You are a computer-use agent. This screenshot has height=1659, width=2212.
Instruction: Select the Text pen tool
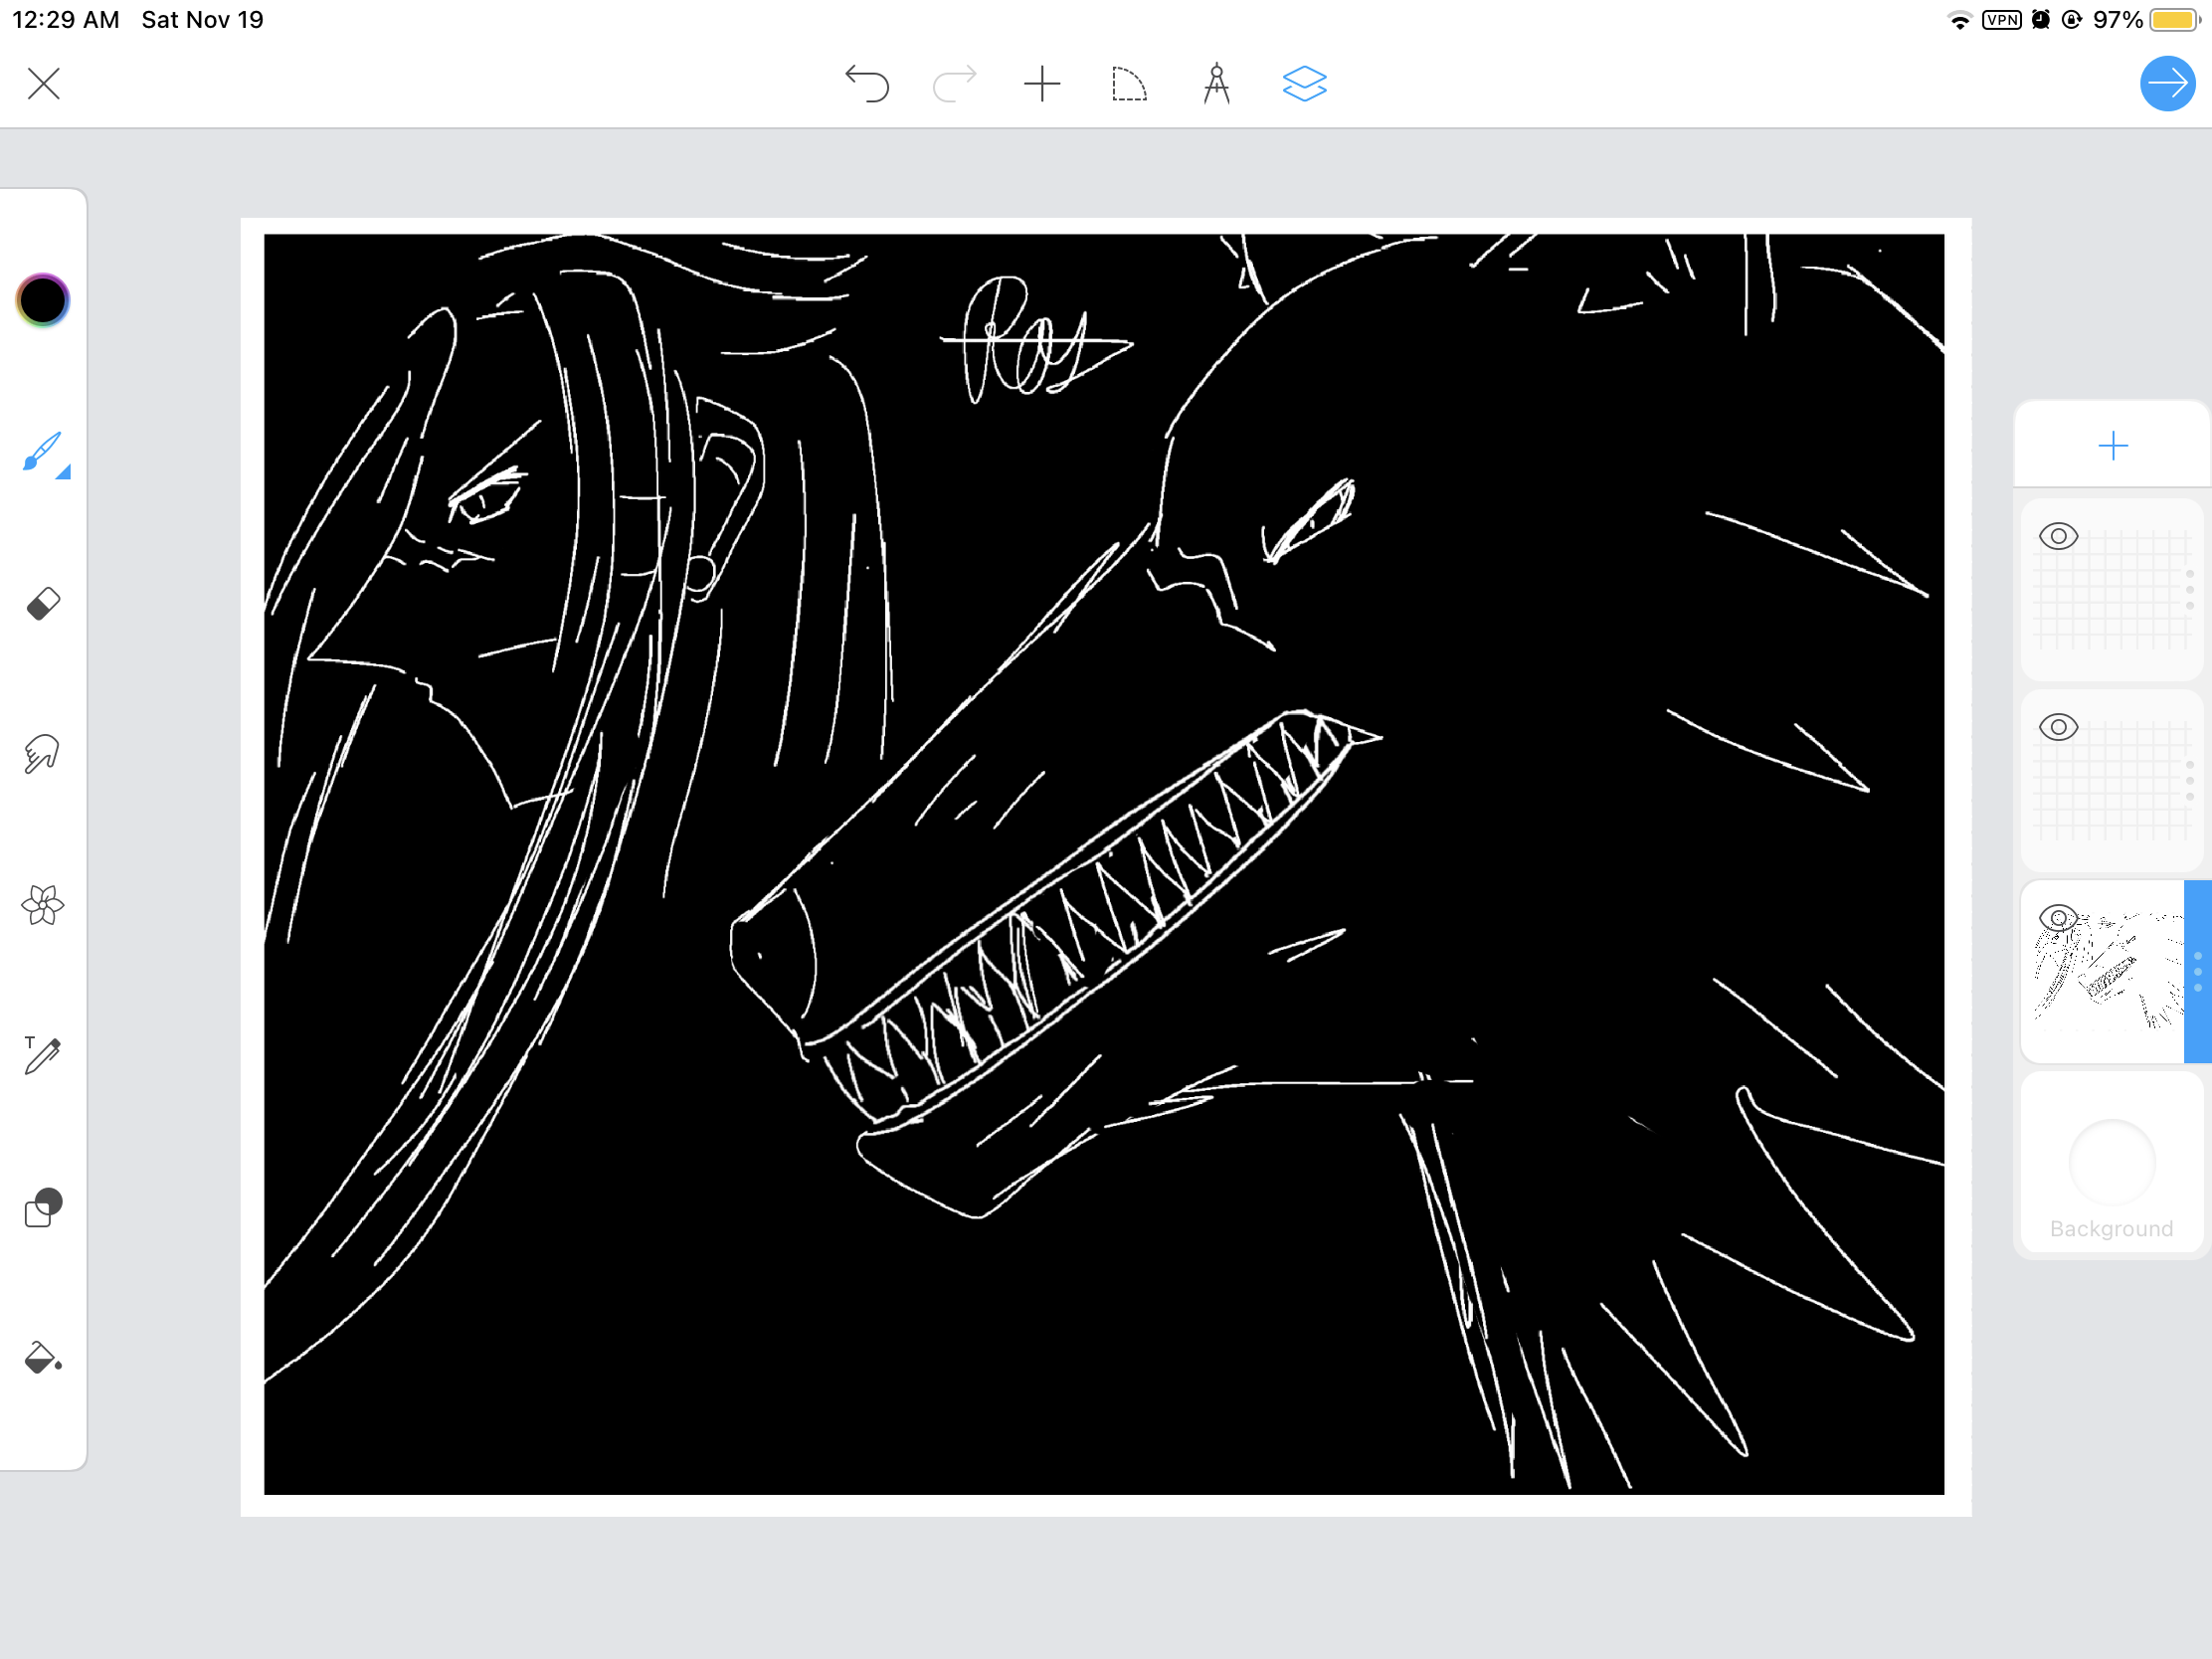point(42,1055)
